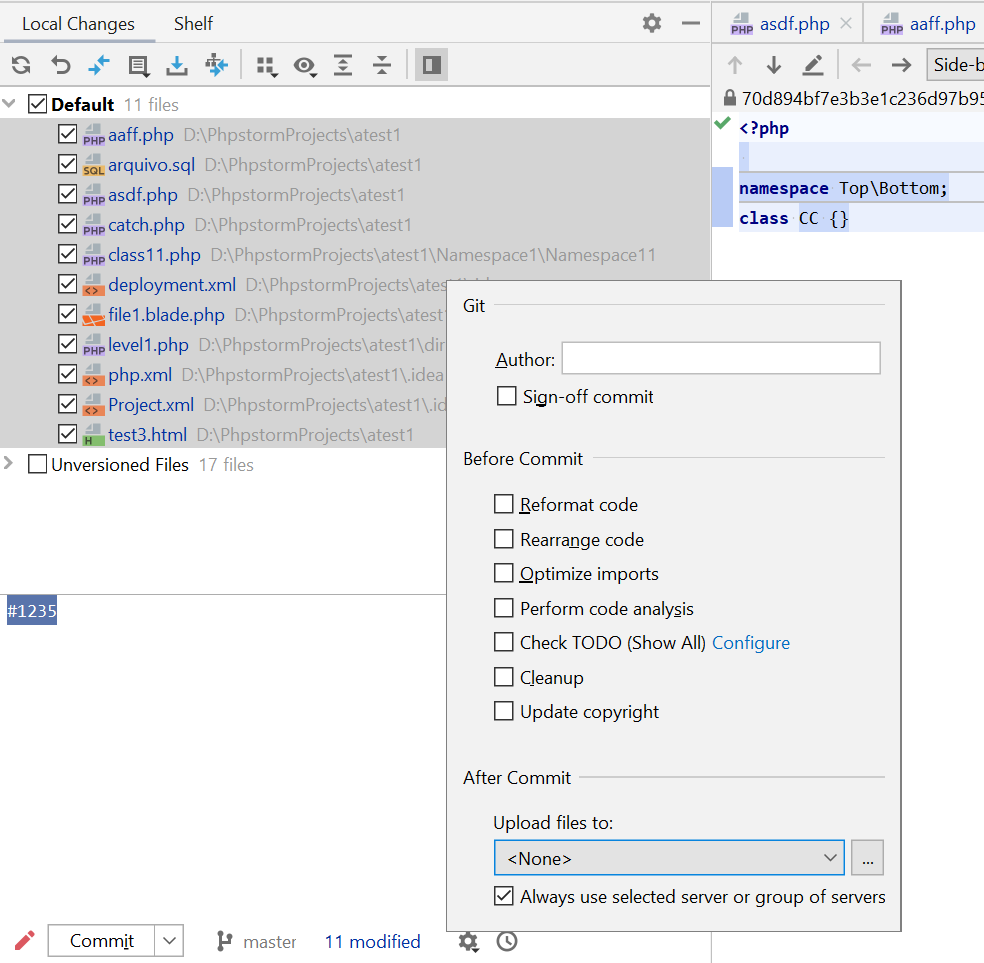Select level1.php in the changes list
This screenshot has width=984, height=963.
point(148,345)
